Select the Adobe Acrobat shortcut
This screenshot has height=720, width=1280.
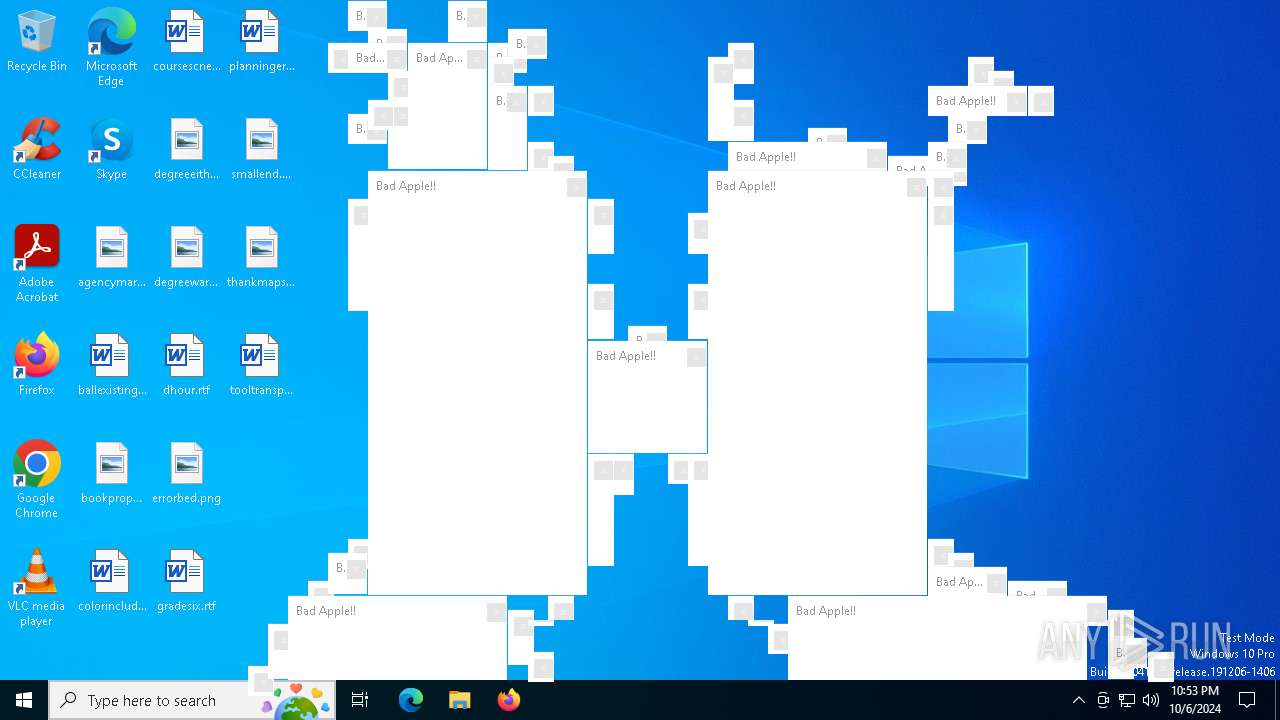37,264
